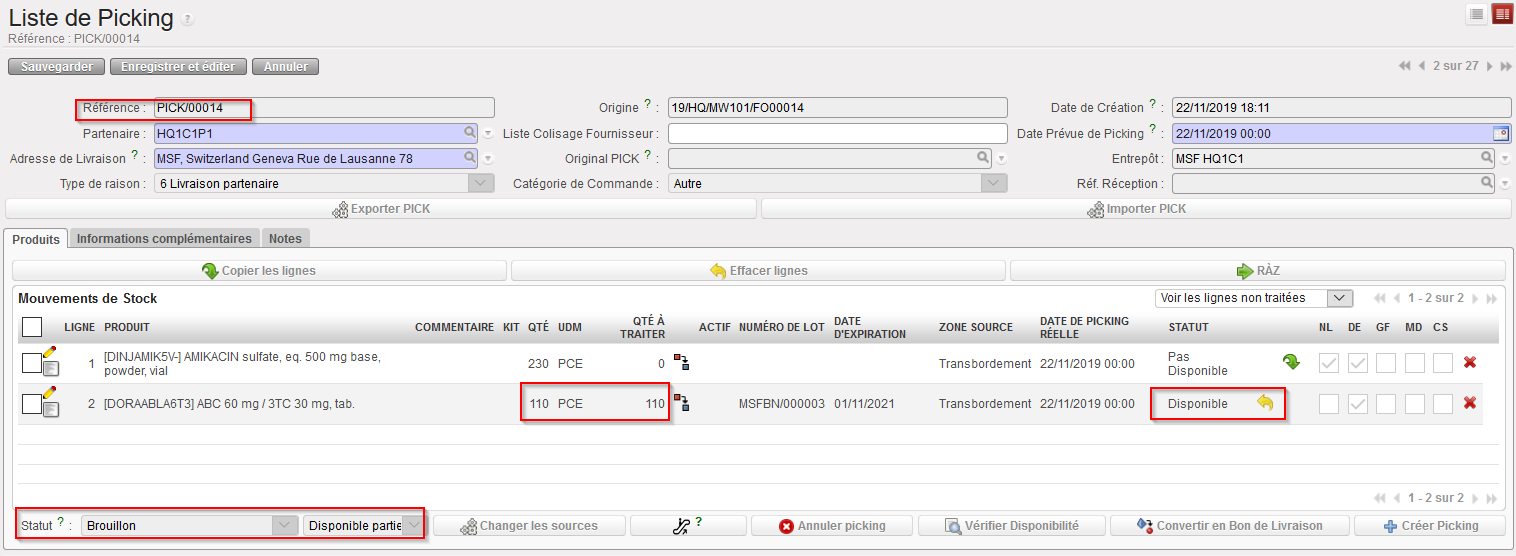1516x556 pixels.
Task: Toggle CS checkbox on ABC 60 mg row
Action: click(x=1441, y=403)
